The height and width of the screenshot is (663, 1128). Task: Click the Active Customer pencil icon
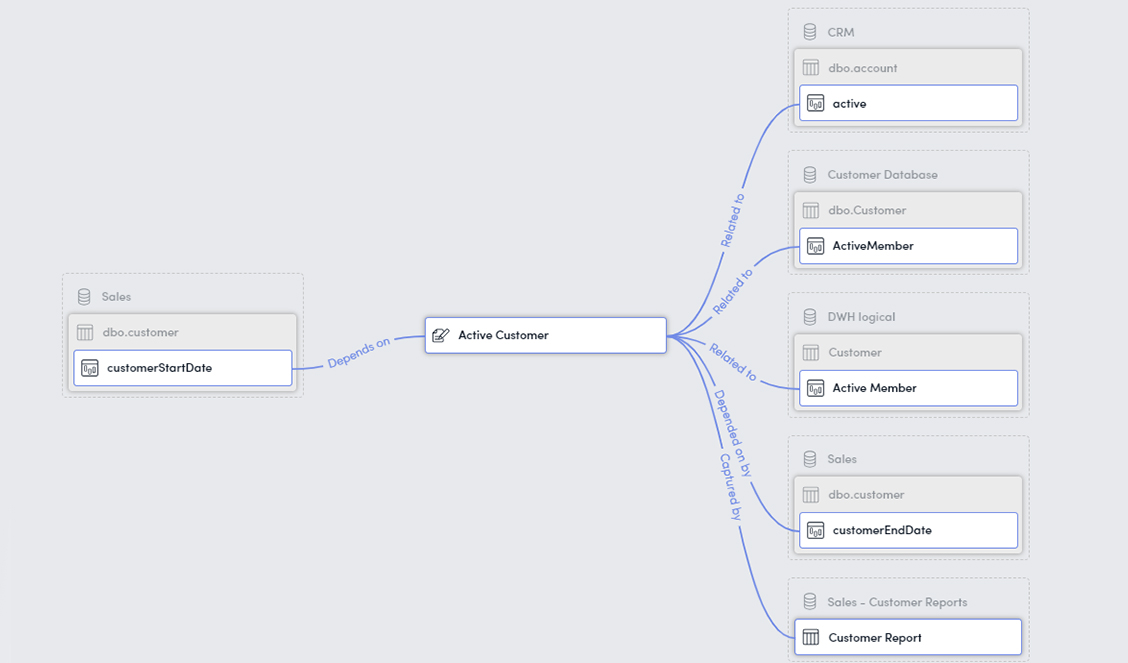[x=440, y=335]
